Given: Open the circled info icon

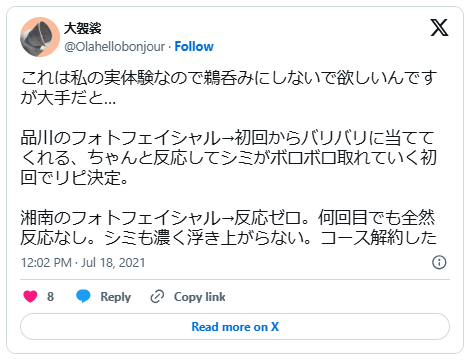Looking at the screenshot, I should 439,262.
